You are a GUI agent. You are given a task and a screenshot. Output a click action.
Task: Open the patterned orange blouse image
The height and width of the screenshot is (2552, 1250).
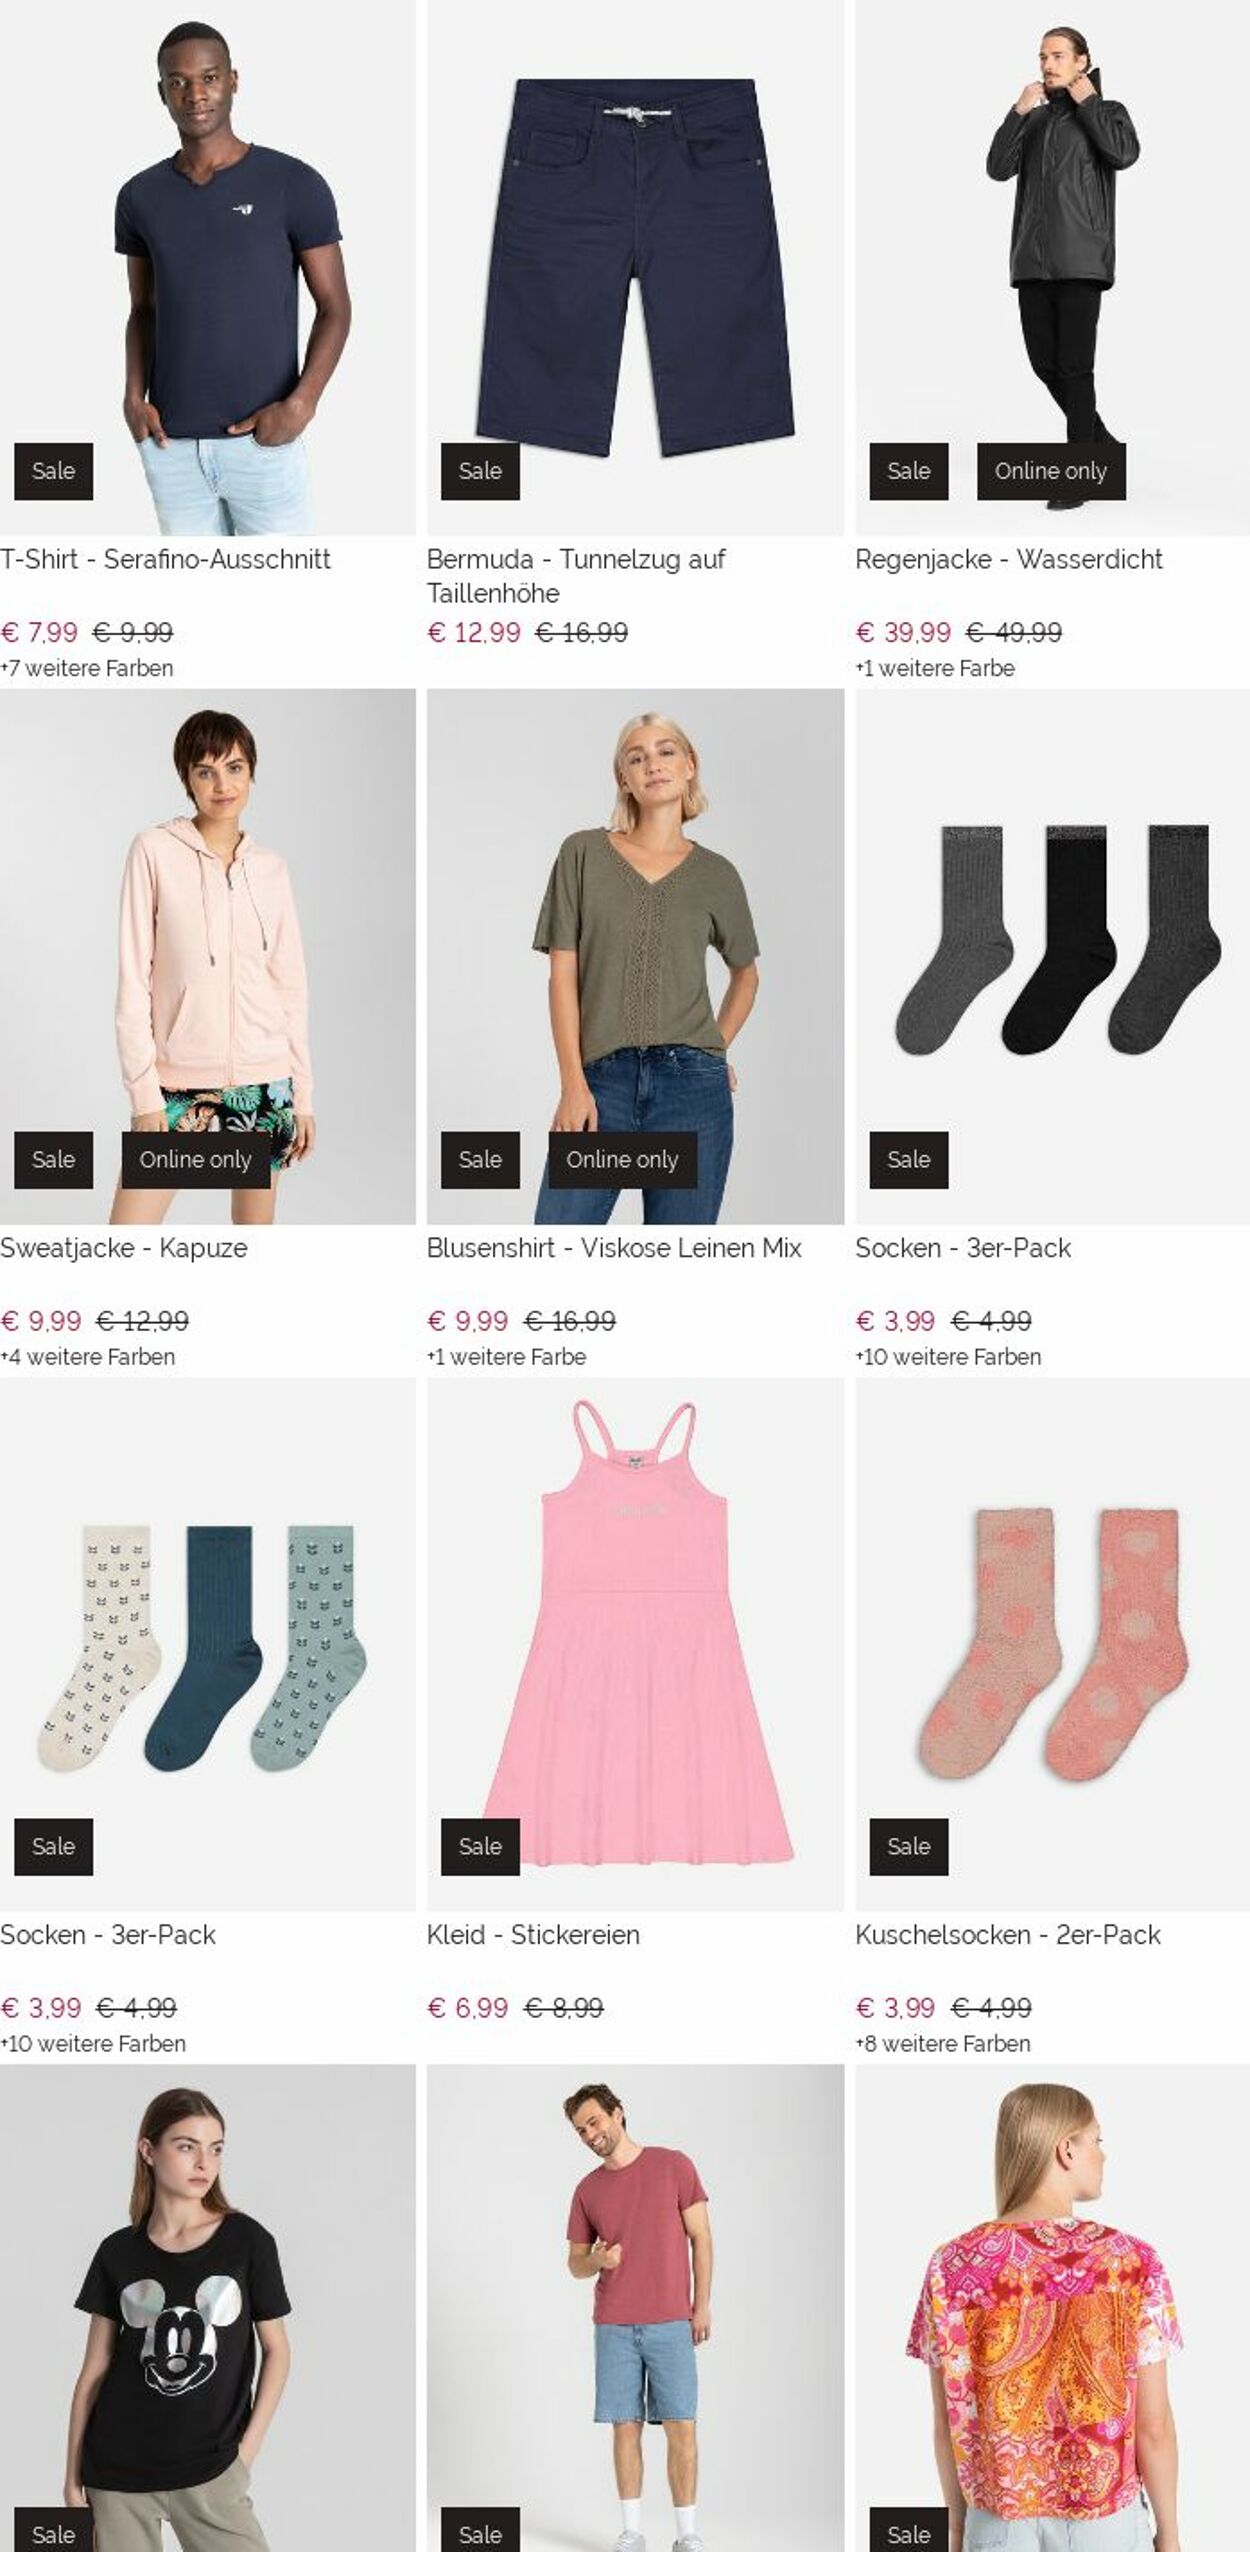tap(1050, 2320)
